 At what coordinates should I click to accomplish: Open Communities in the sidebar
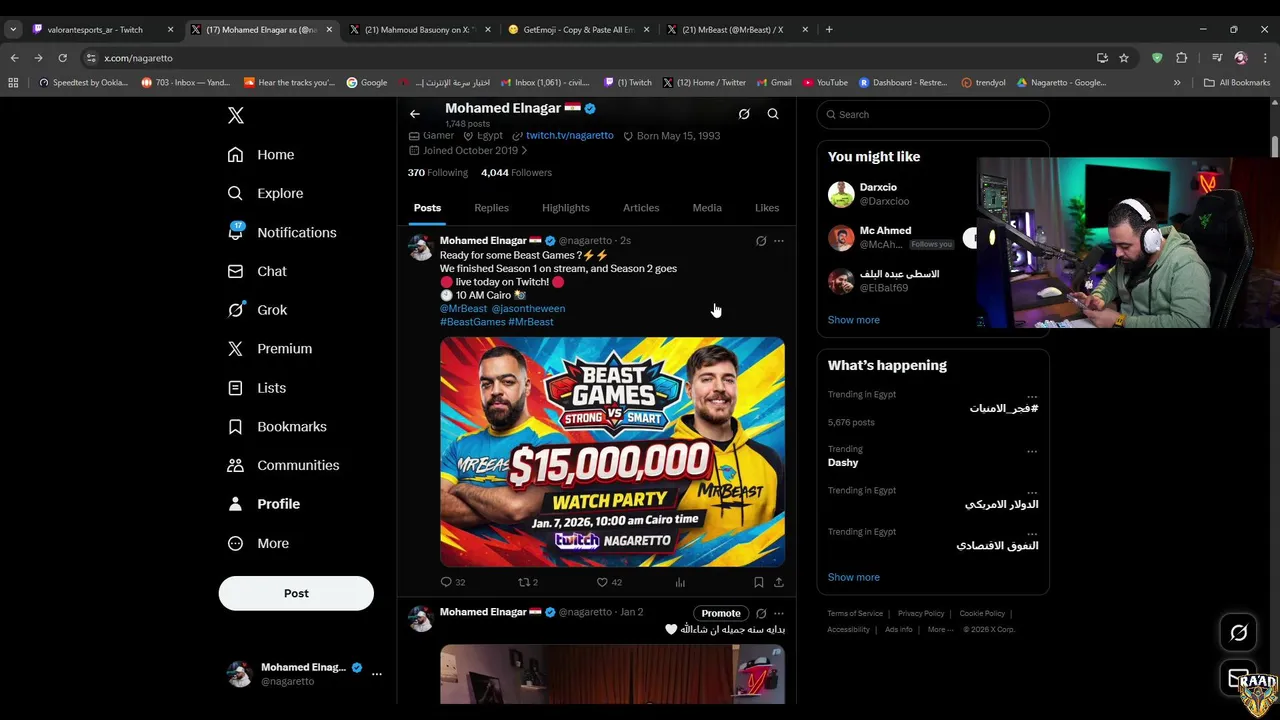tap(284, 465)
